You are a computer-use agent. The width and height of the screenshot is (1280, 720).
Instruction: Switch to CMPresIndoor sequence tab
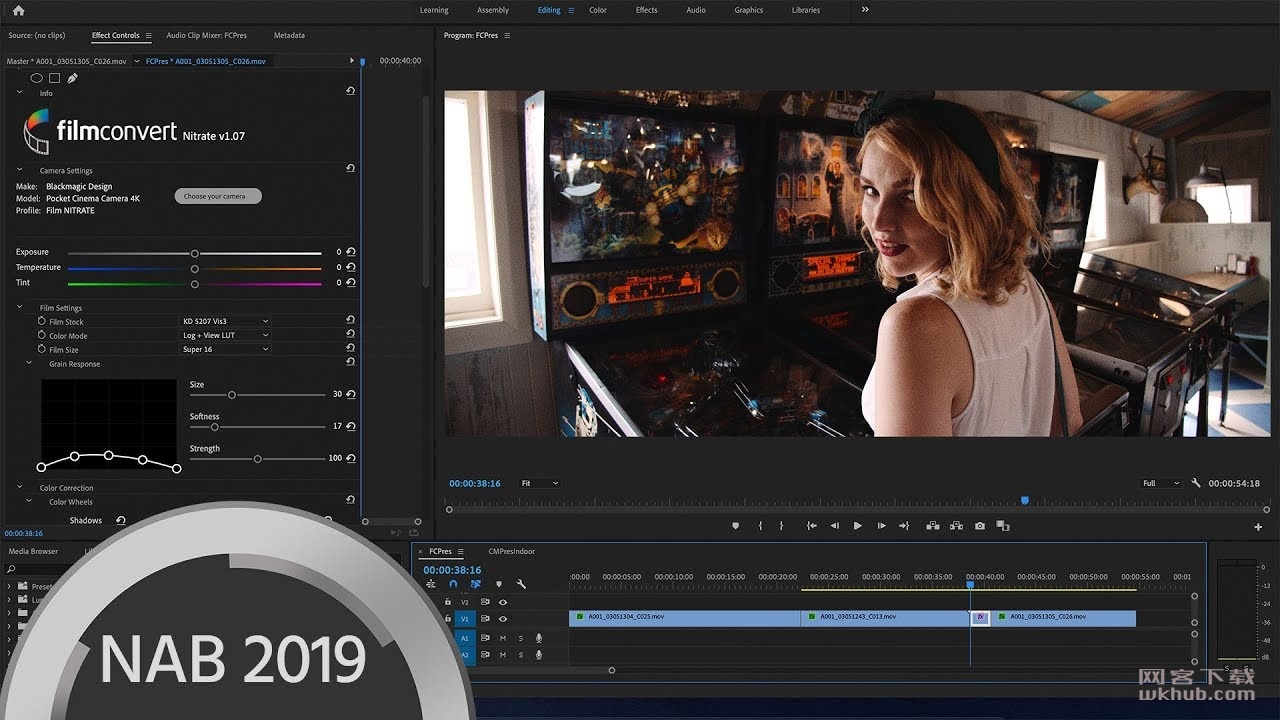pos(511,551)
